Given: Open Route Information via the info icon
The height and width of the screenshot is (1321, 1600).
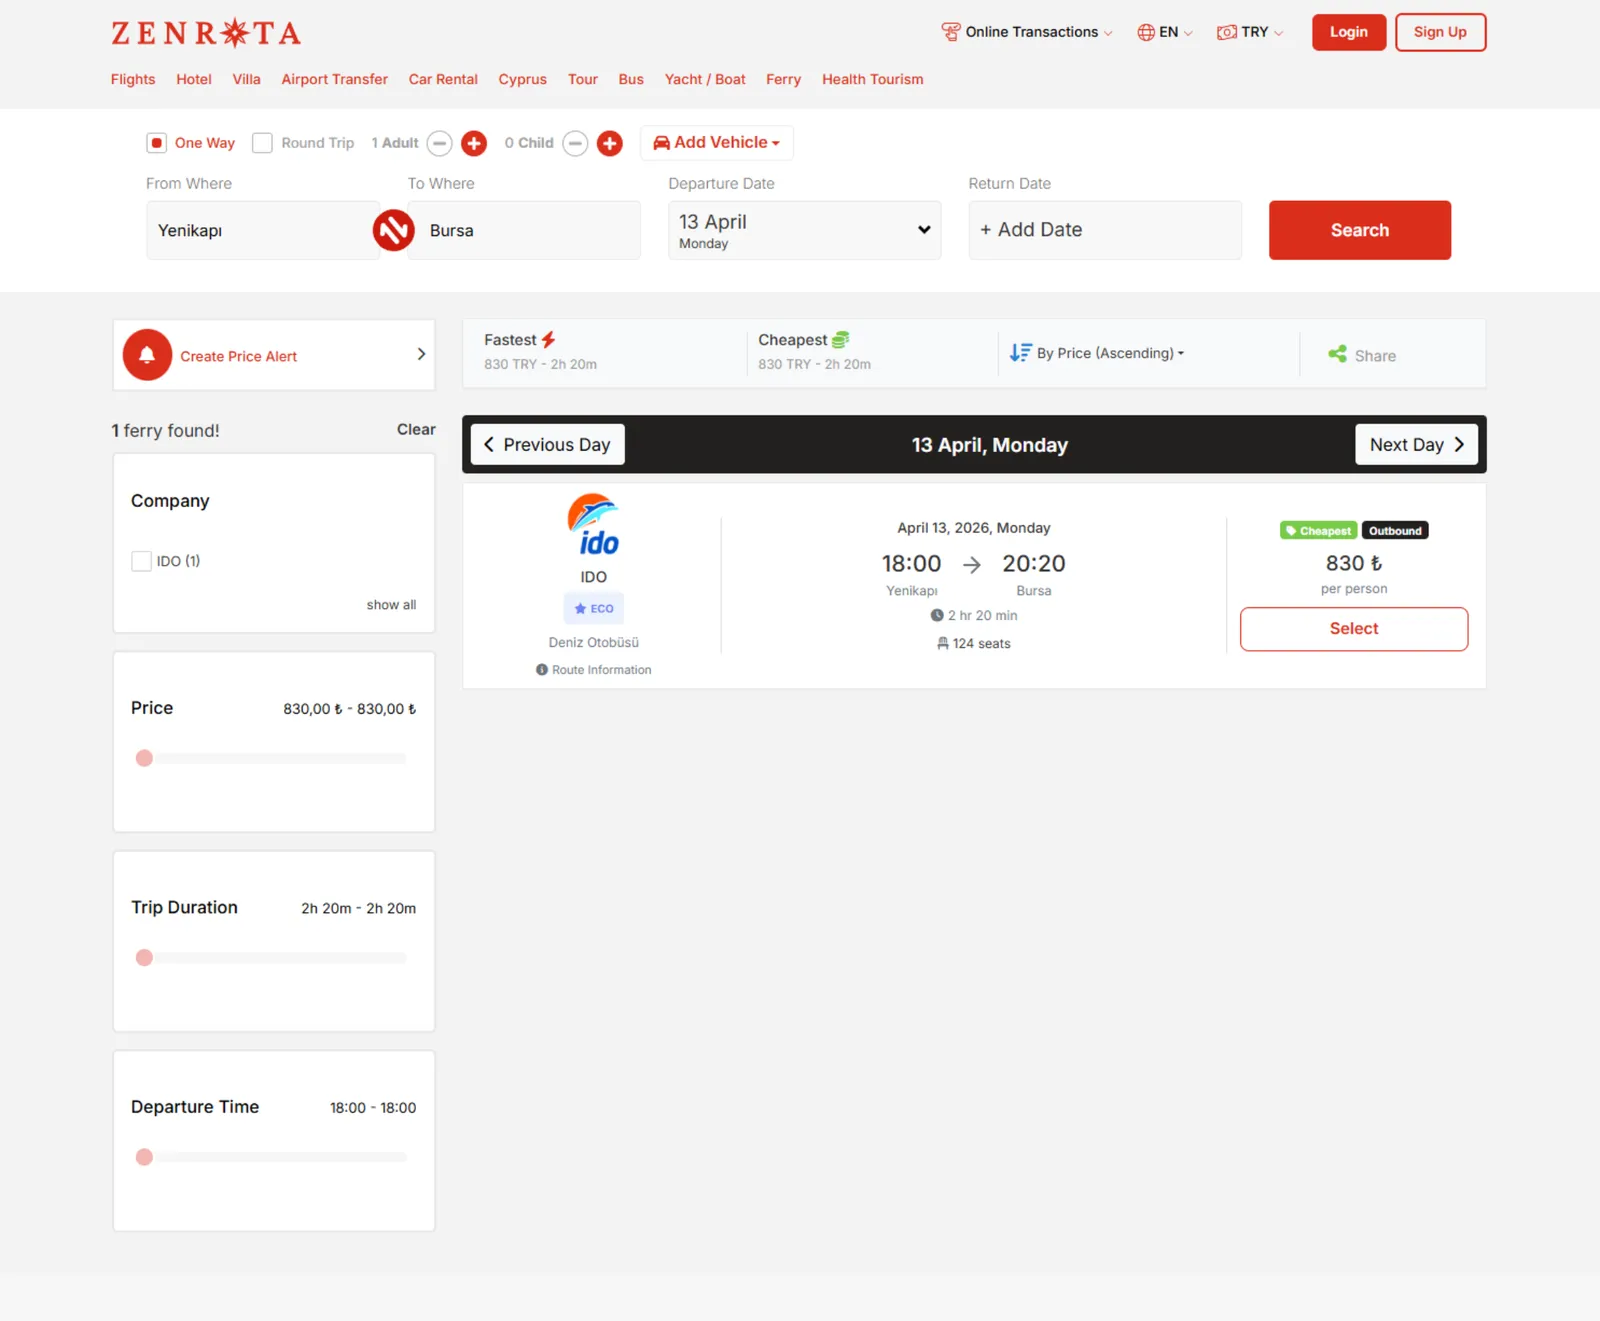Looking at the screenshot, I should pyautogui.click(x=543, y=669).
